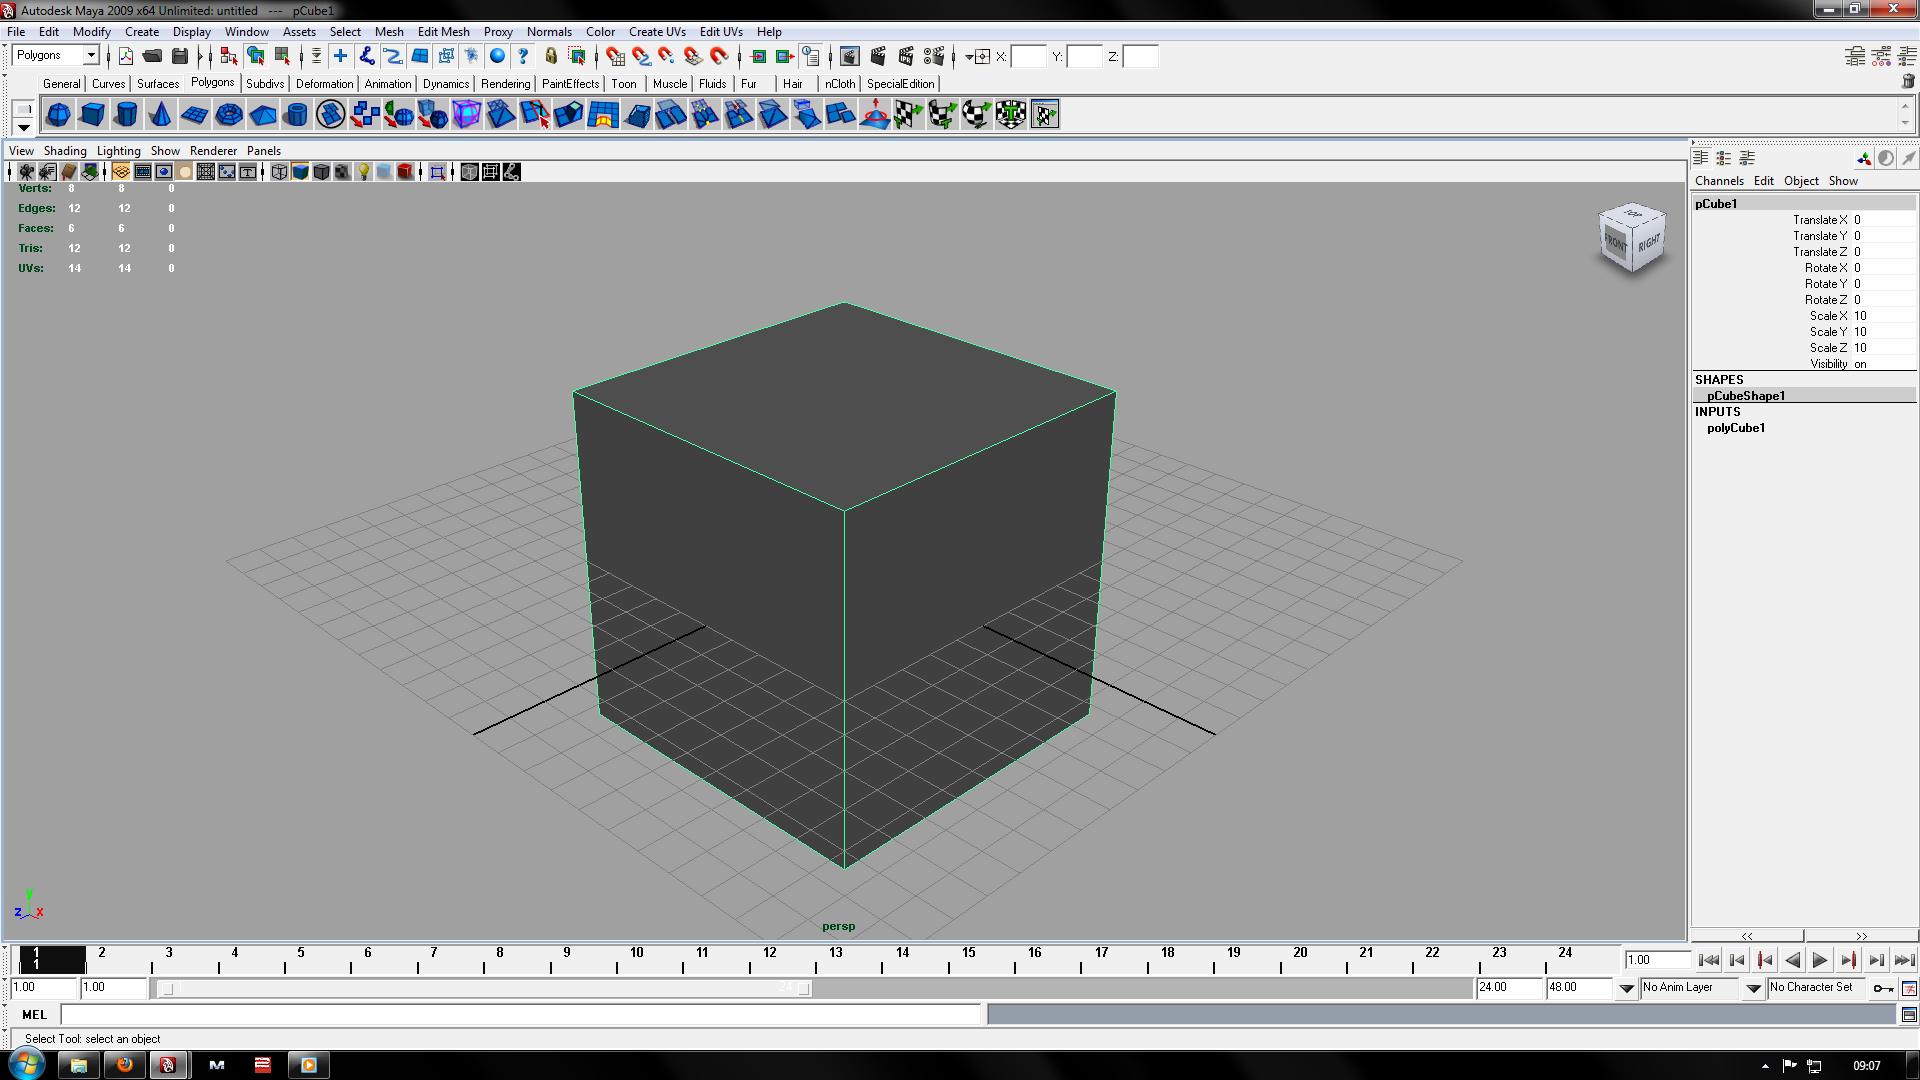Click the render current frame clapper icon
Image resolution: width=1920 pixels, height=1080 pixels.
coord(878,56)
